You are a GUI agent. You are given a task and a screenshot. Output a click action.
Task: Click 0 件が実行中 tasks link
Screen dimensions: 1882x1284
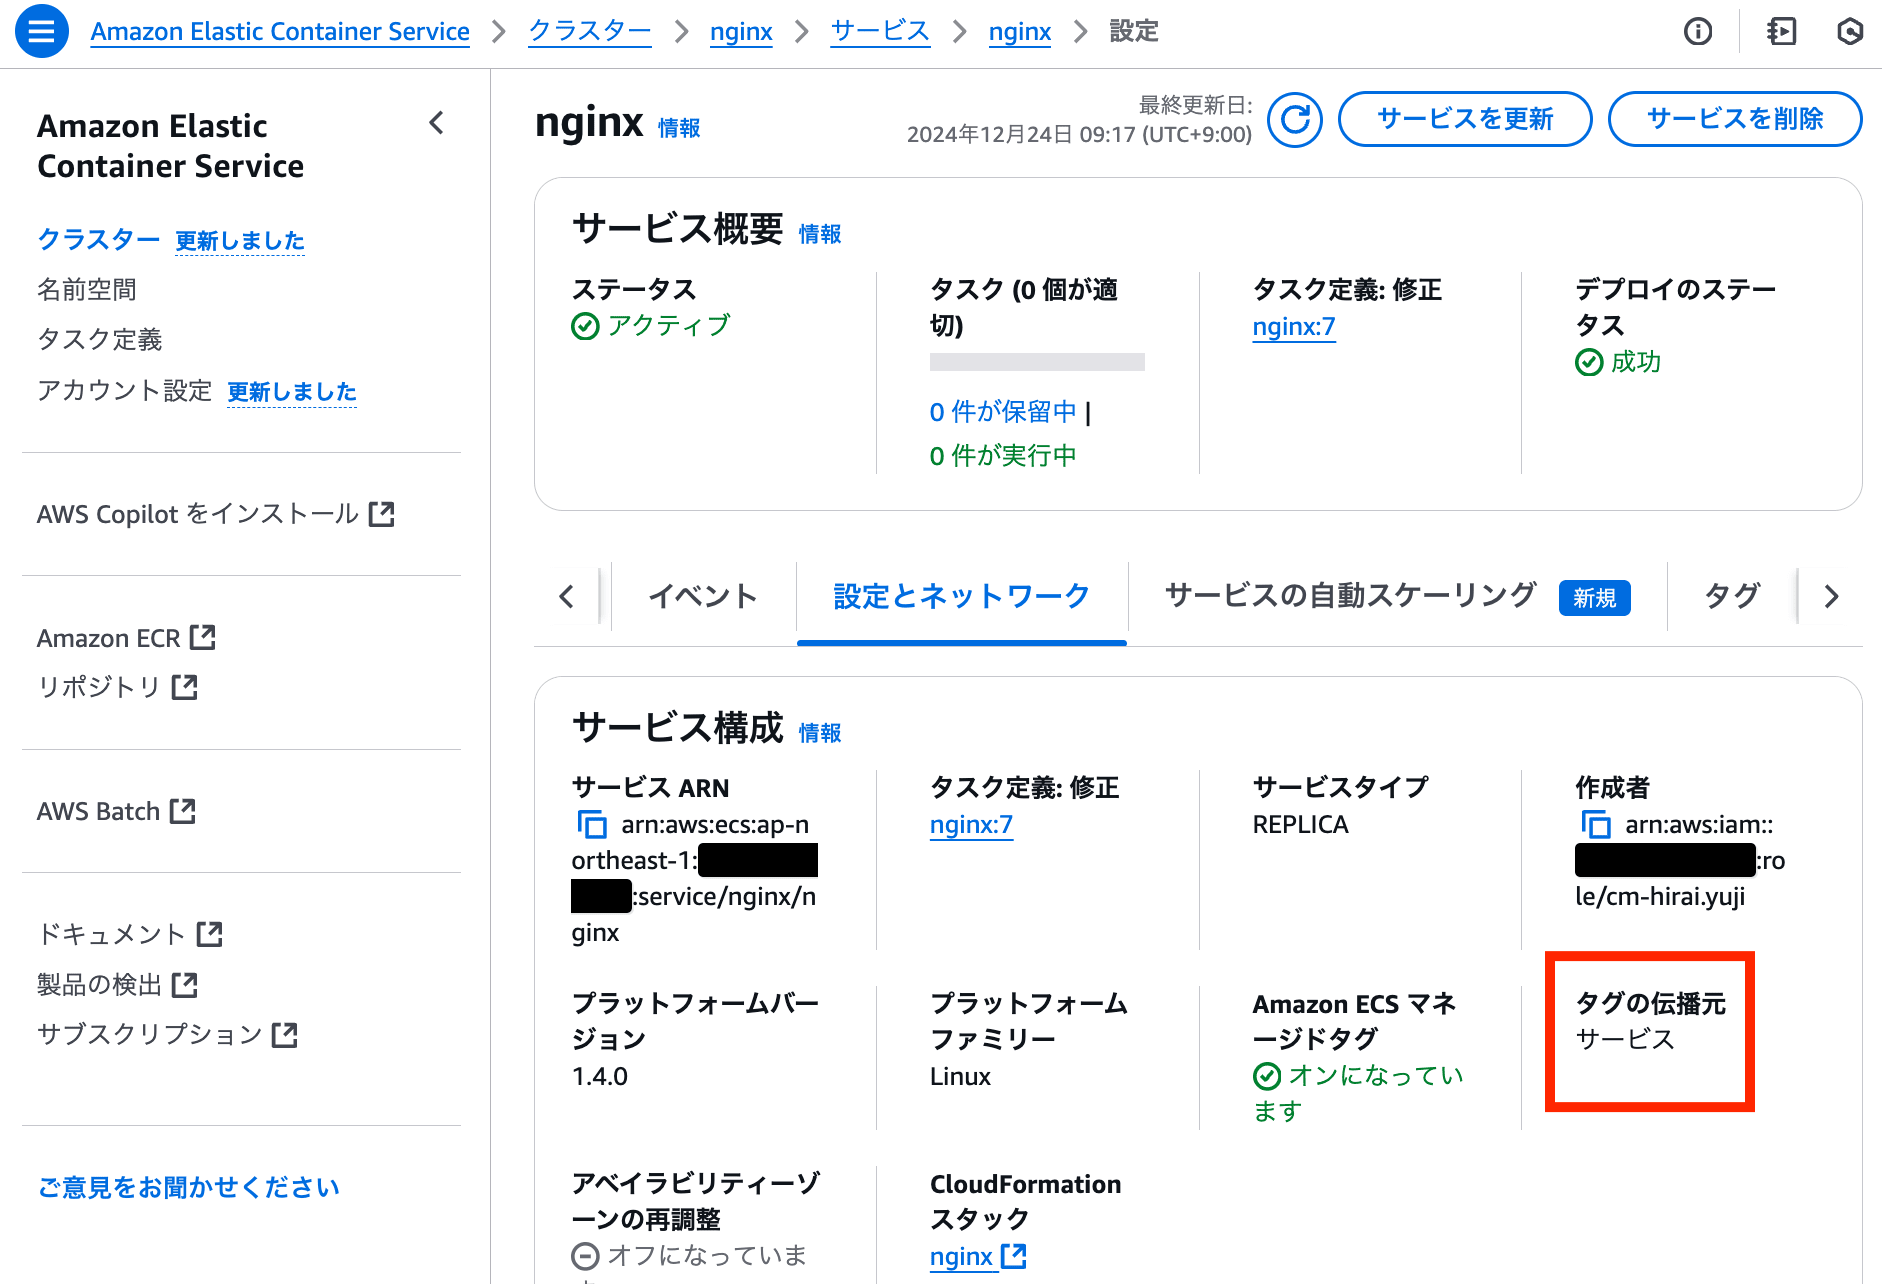[x=1003, y=456]
